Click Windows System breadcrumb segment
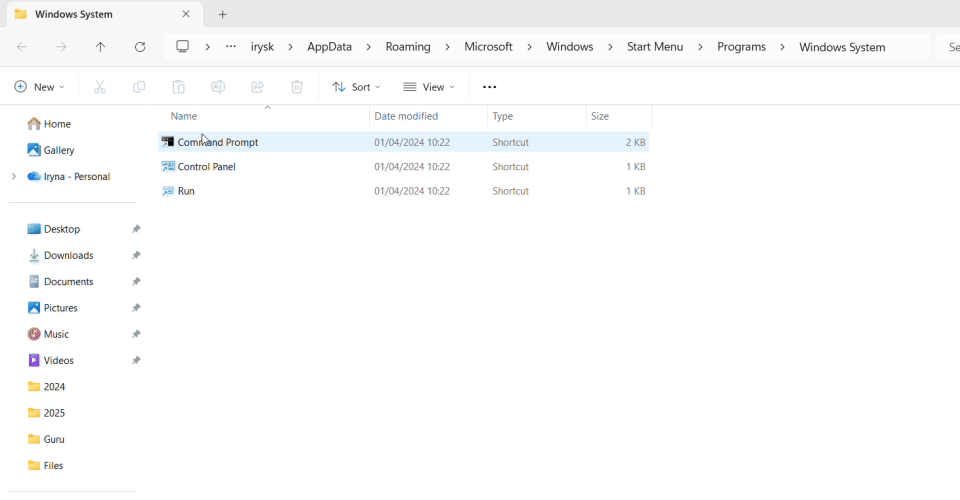 coord(842,47)
